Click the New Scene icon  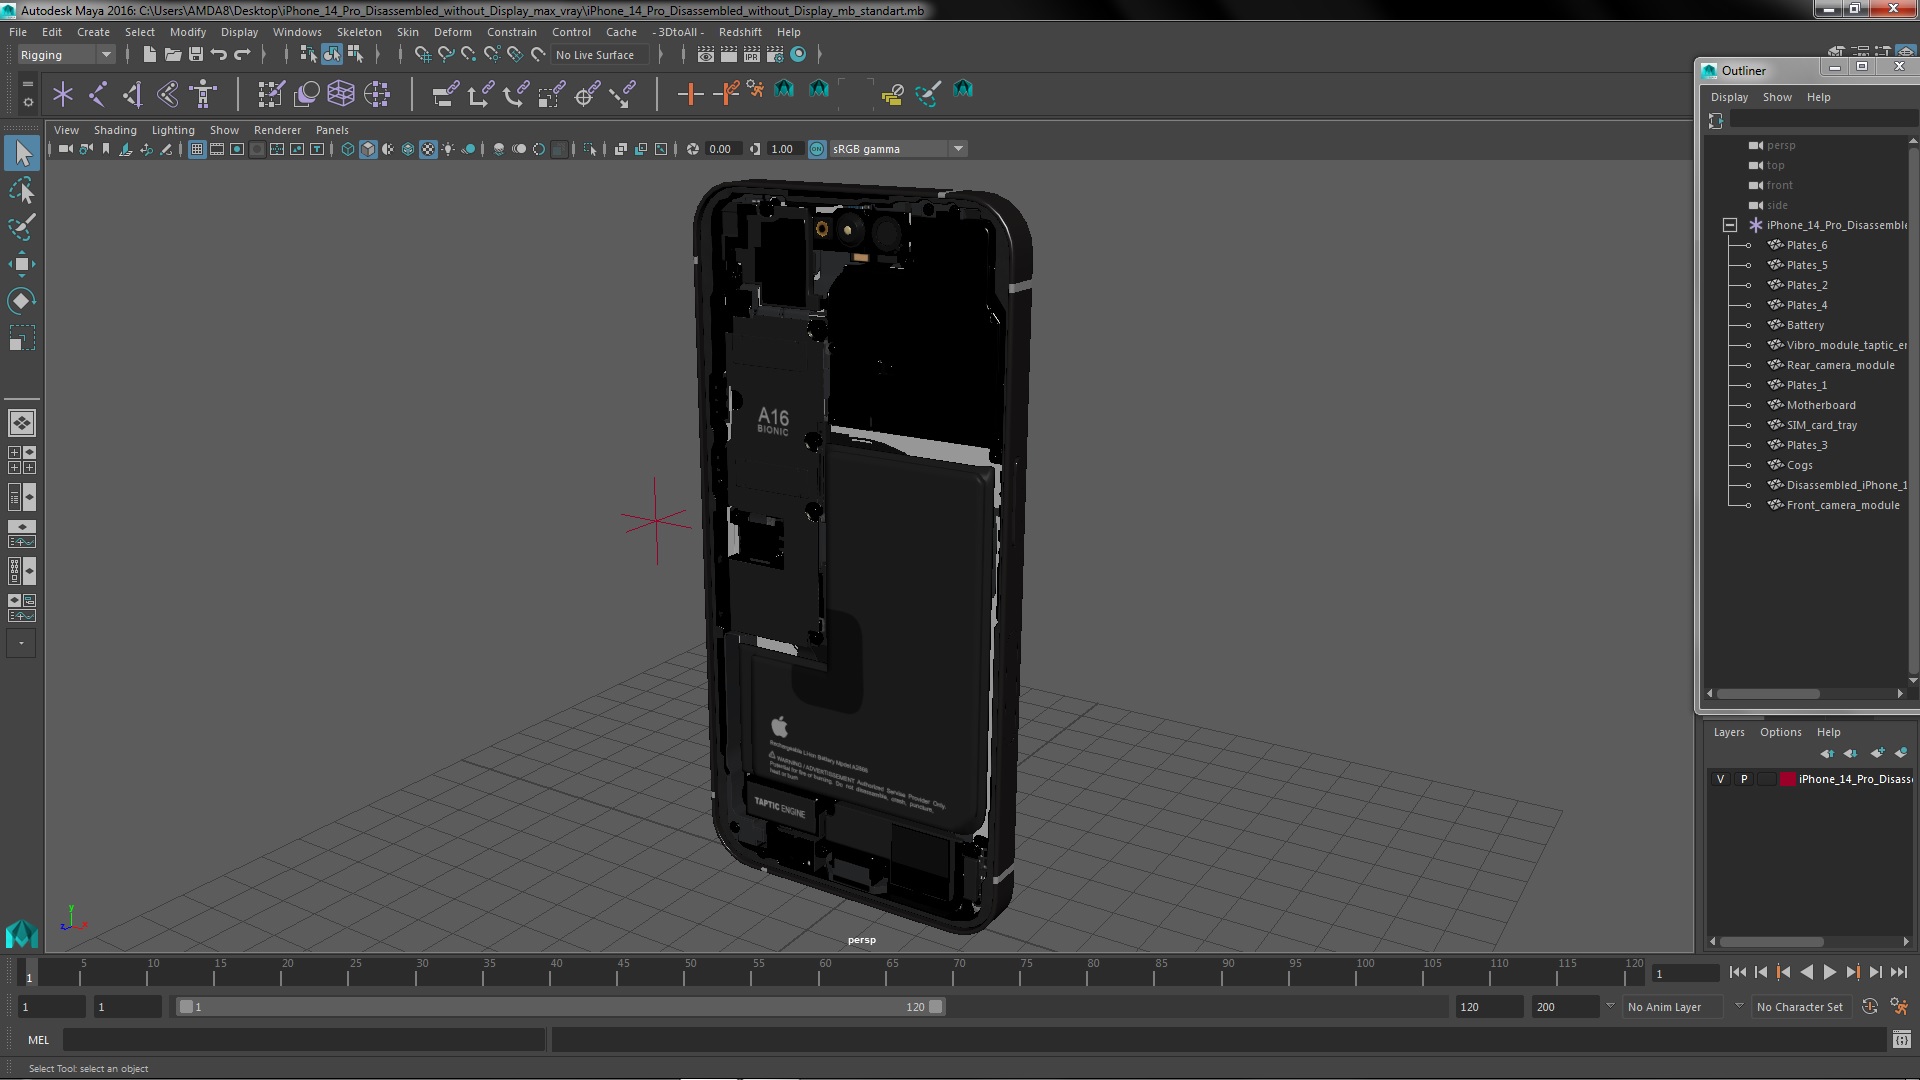pos(149,54)
